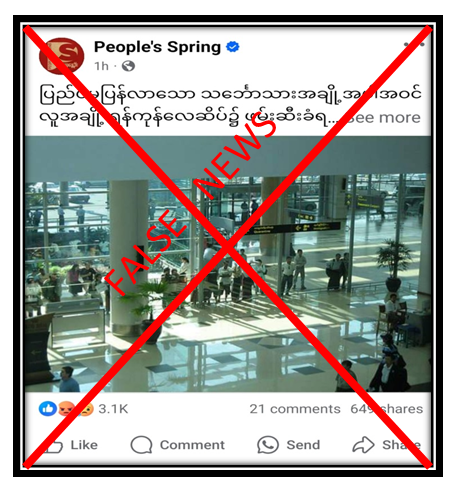455x492 pixels.
Task: View the 3.1K reactions count
Action: (113, 409)
